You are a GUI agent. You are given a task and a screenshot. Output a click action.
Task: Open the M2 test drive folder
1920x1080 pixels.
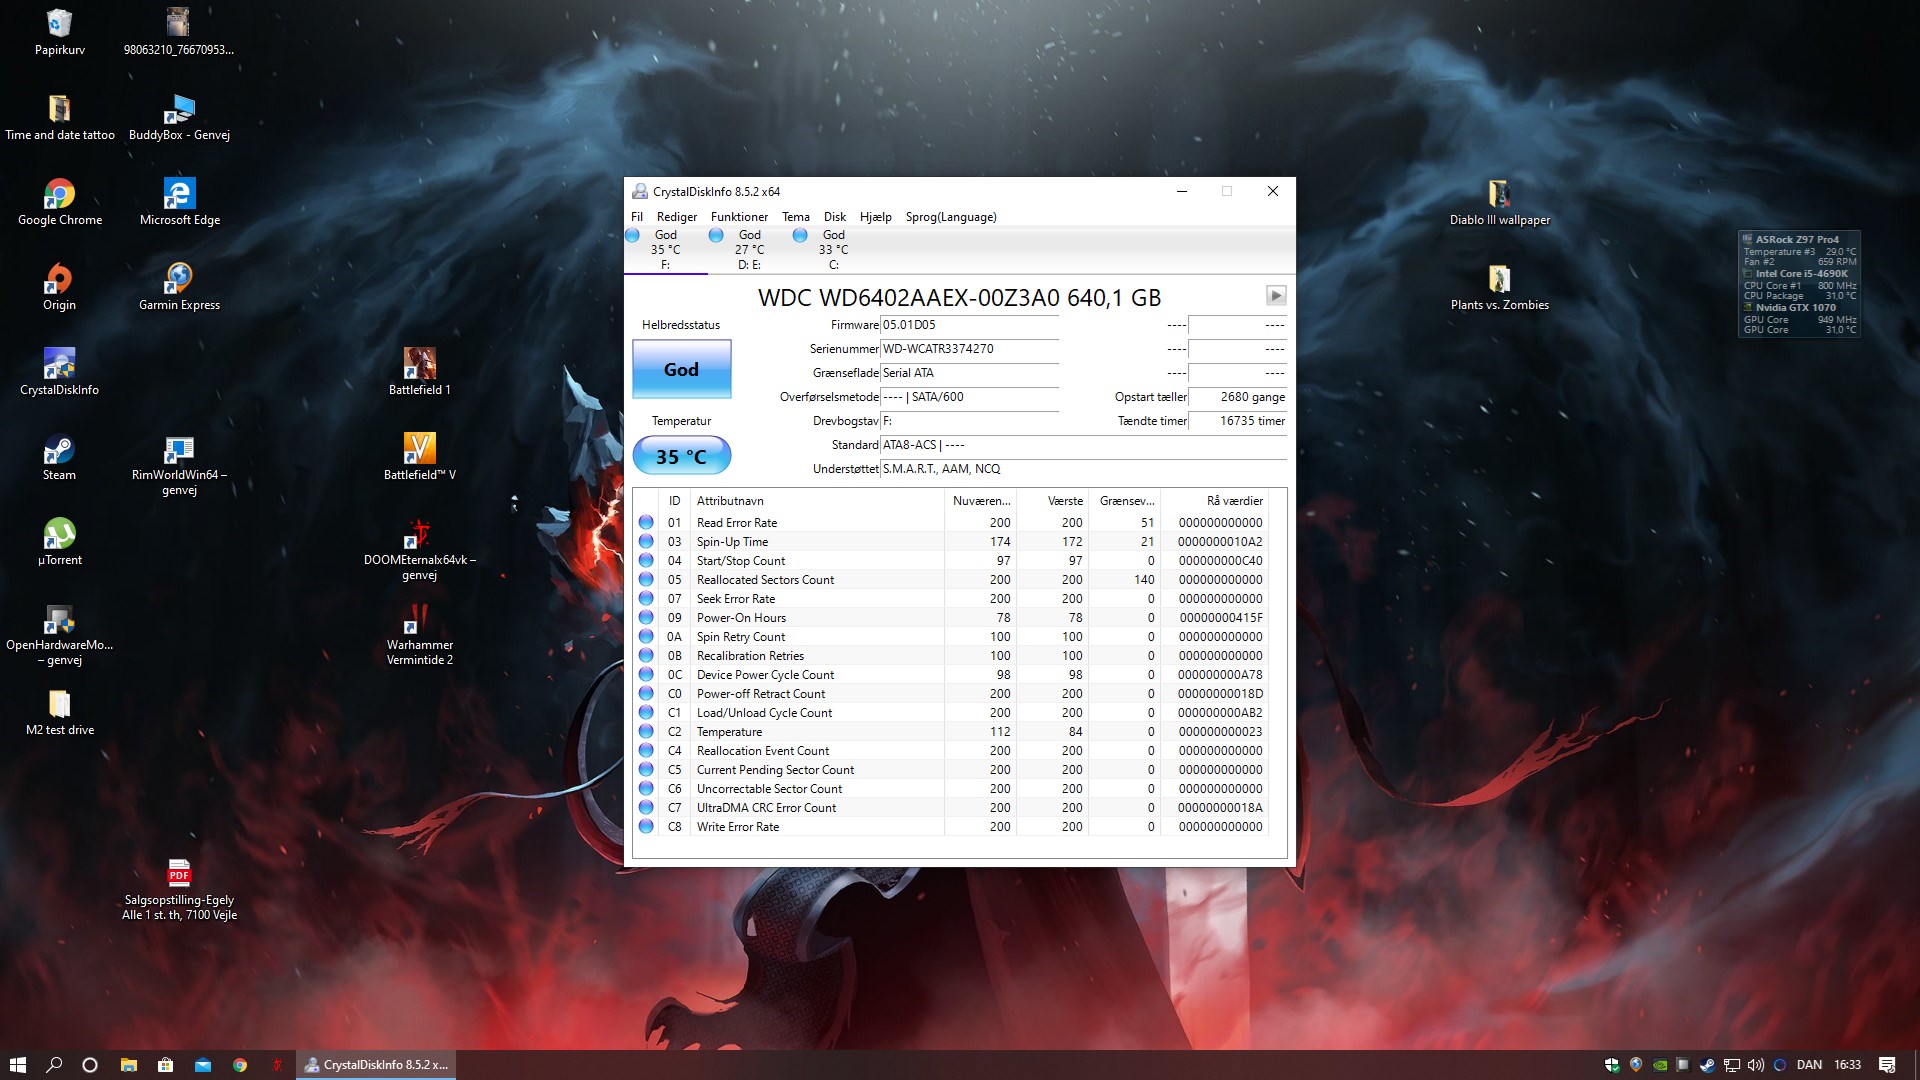click(59, 712)
